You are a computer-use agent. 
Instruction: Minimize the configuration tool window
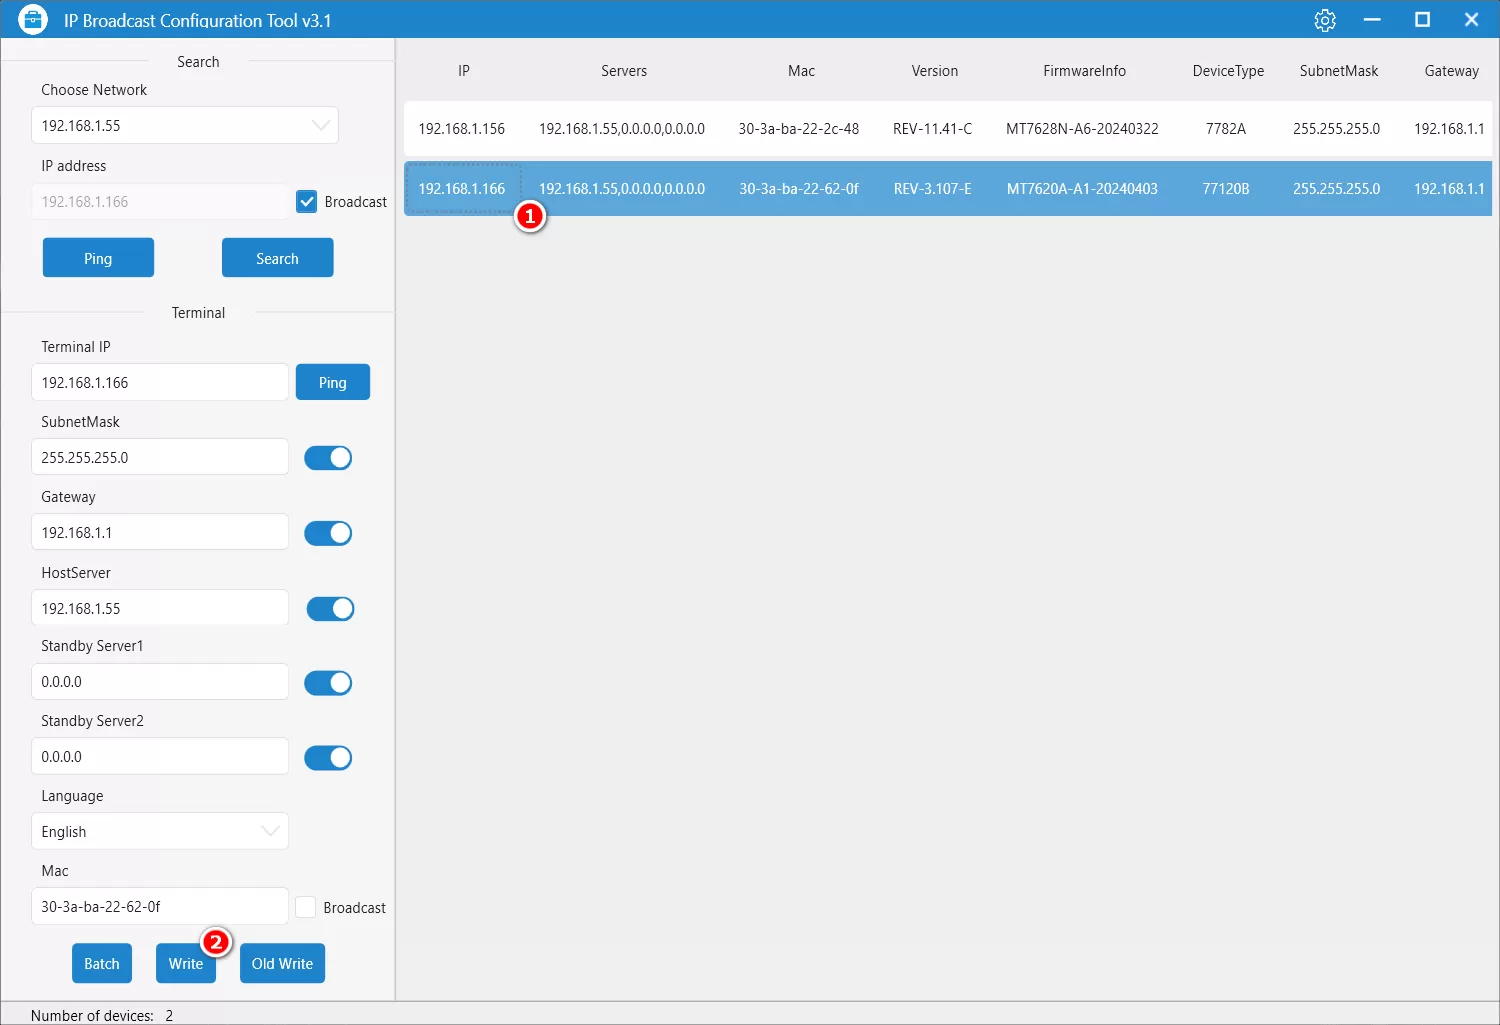pyautogui.click(x=1372, y=20)
